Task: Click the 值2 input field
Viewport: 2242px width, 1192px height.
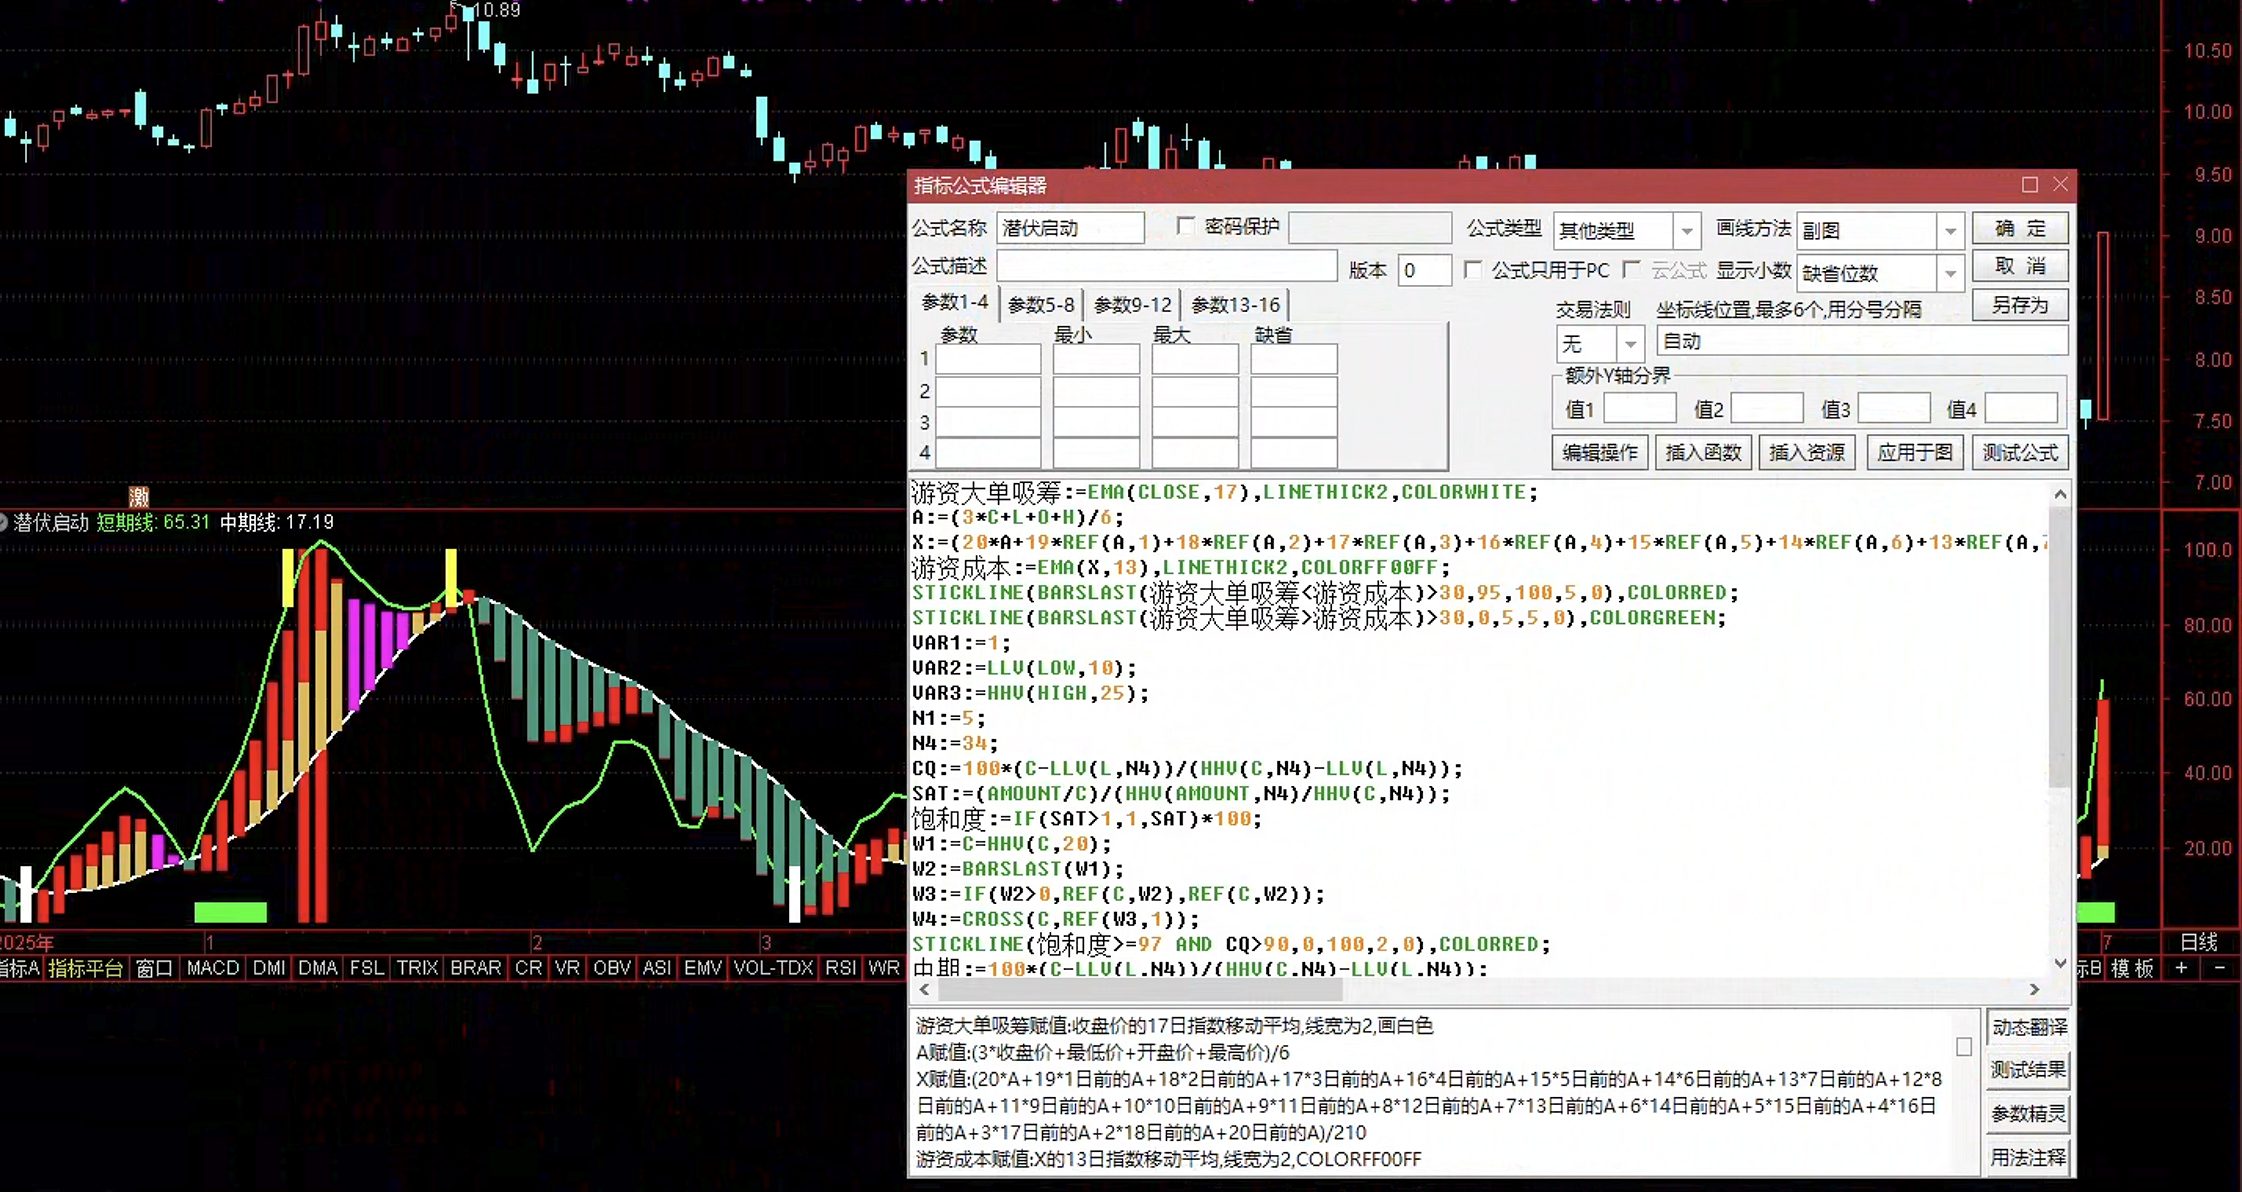Action: (x=1767, y=408)
